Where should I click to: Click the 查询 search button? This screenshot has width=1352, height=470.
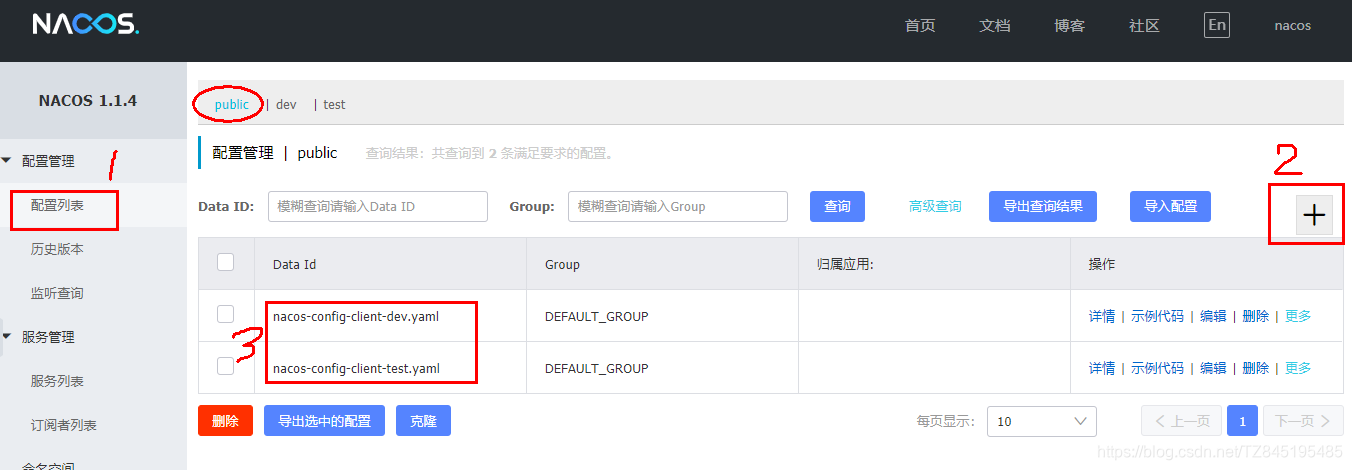[837, 206]
